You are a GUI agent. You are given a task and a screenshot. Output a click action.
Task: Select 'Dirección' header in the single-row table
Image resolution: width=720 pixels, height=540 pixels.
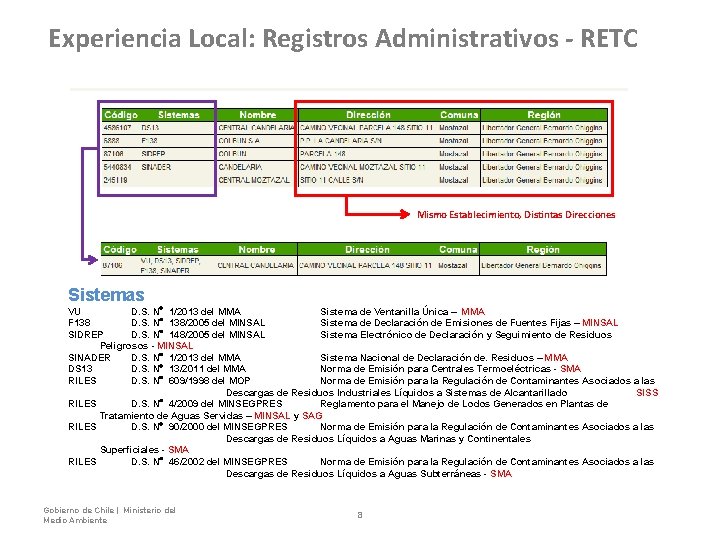367,249
